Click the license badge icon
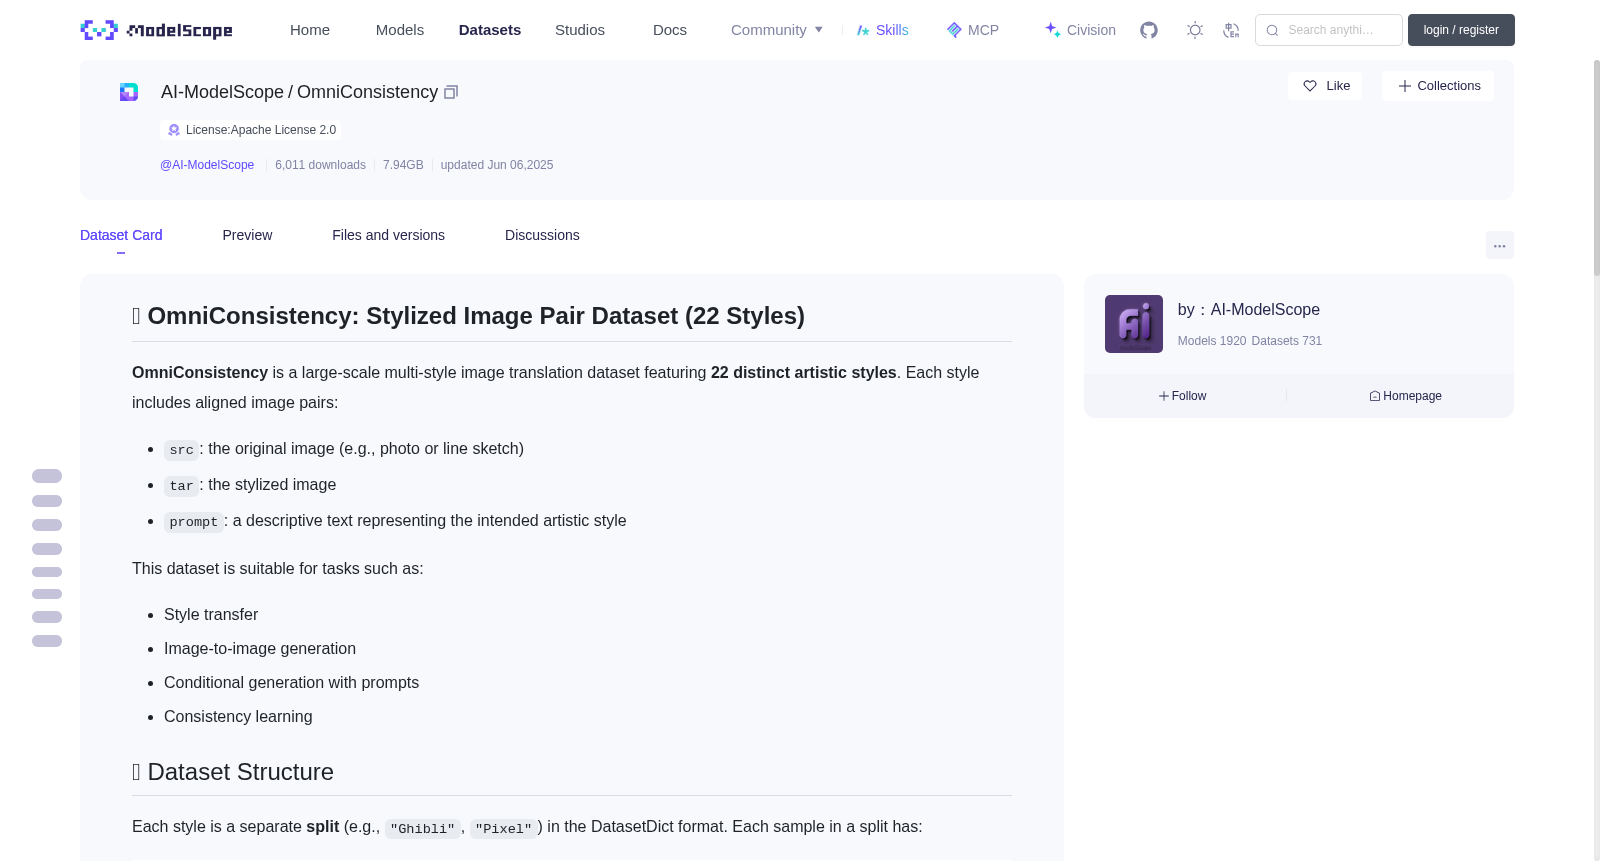The width and height of the screenshot is (1600, 861). 174,130
